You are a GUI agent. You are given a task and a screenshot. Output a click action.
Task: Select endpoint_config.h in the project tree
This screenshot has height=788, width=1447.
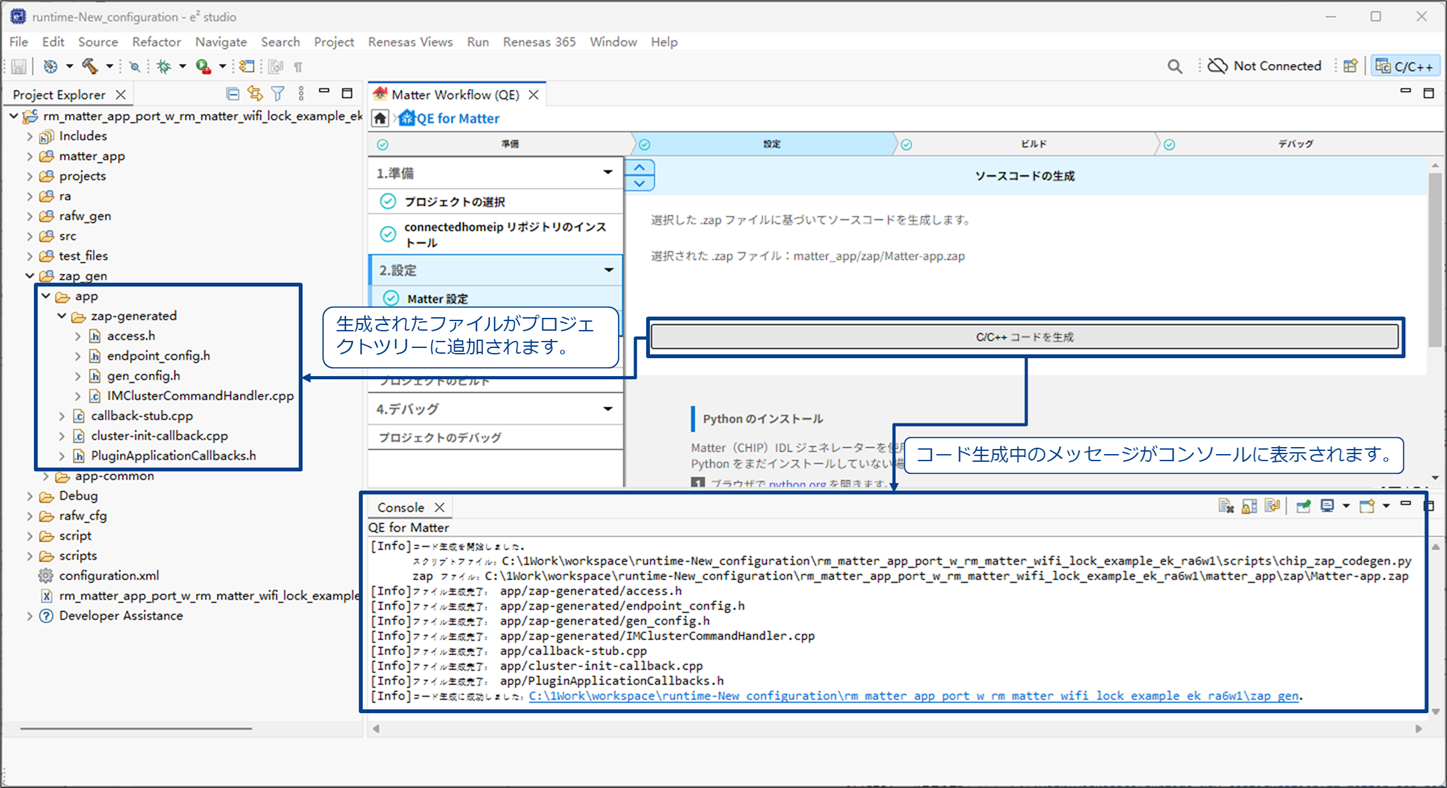click(158, 356)
